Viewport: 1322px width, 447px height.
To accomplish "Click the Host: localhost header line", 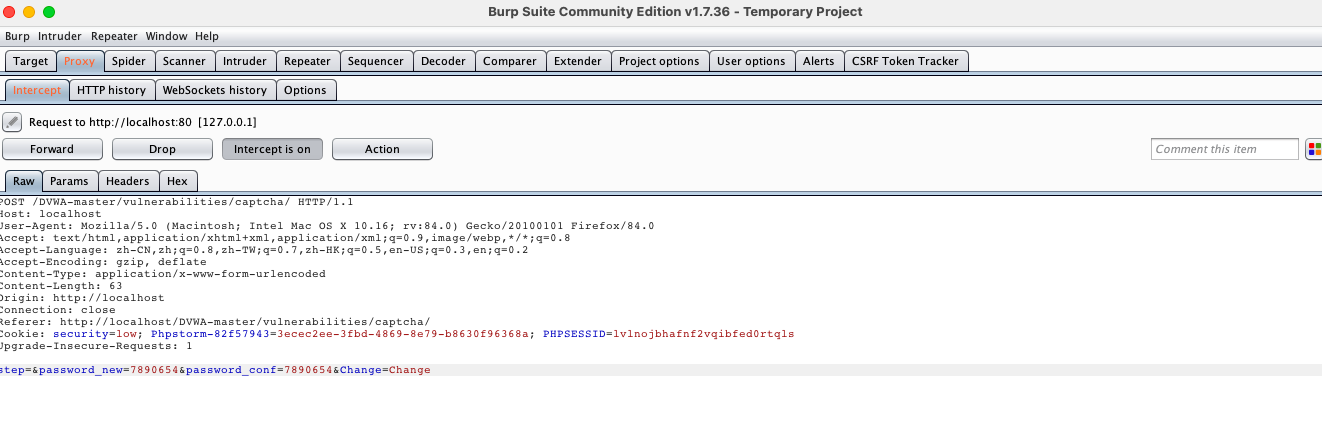I will pos(50,214).
